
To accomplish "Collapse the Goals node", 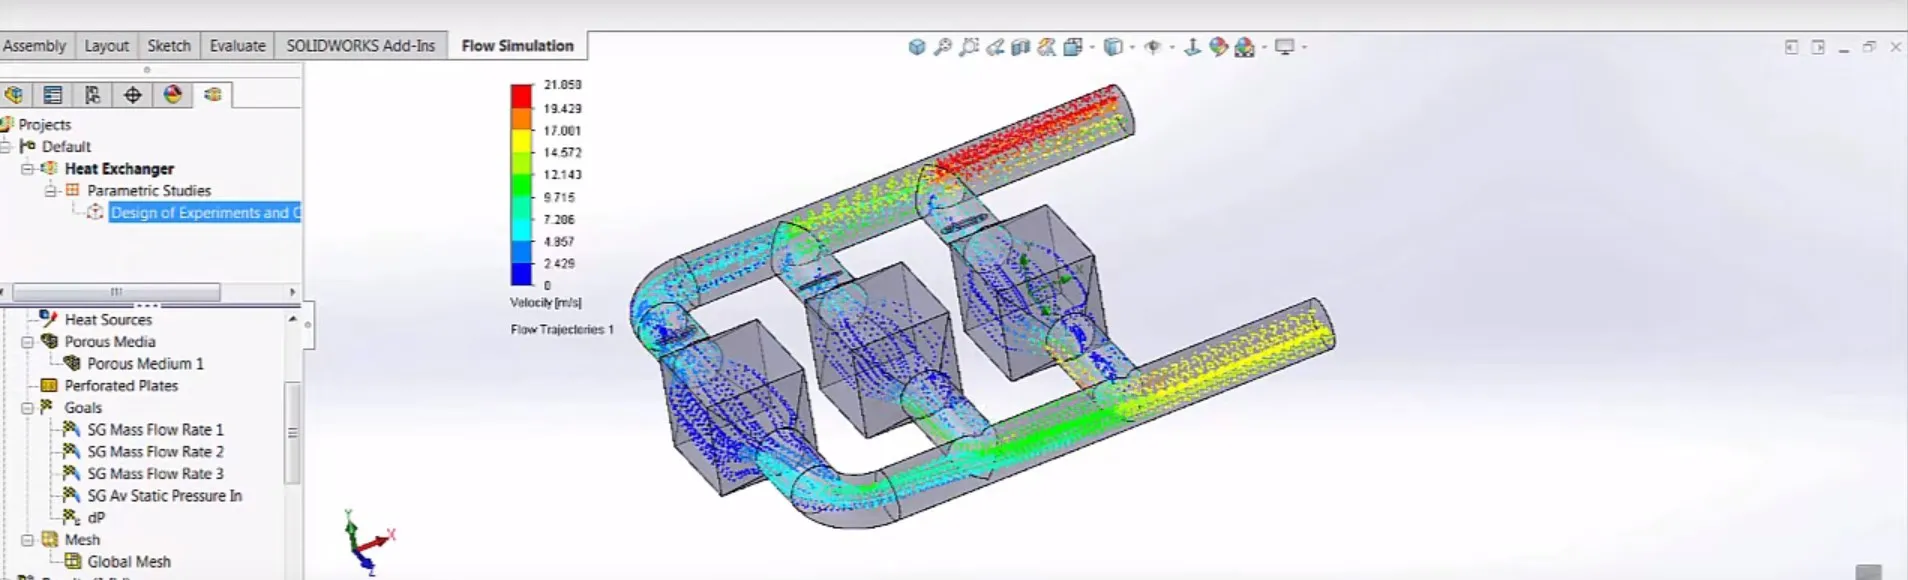I will point(27,408).
